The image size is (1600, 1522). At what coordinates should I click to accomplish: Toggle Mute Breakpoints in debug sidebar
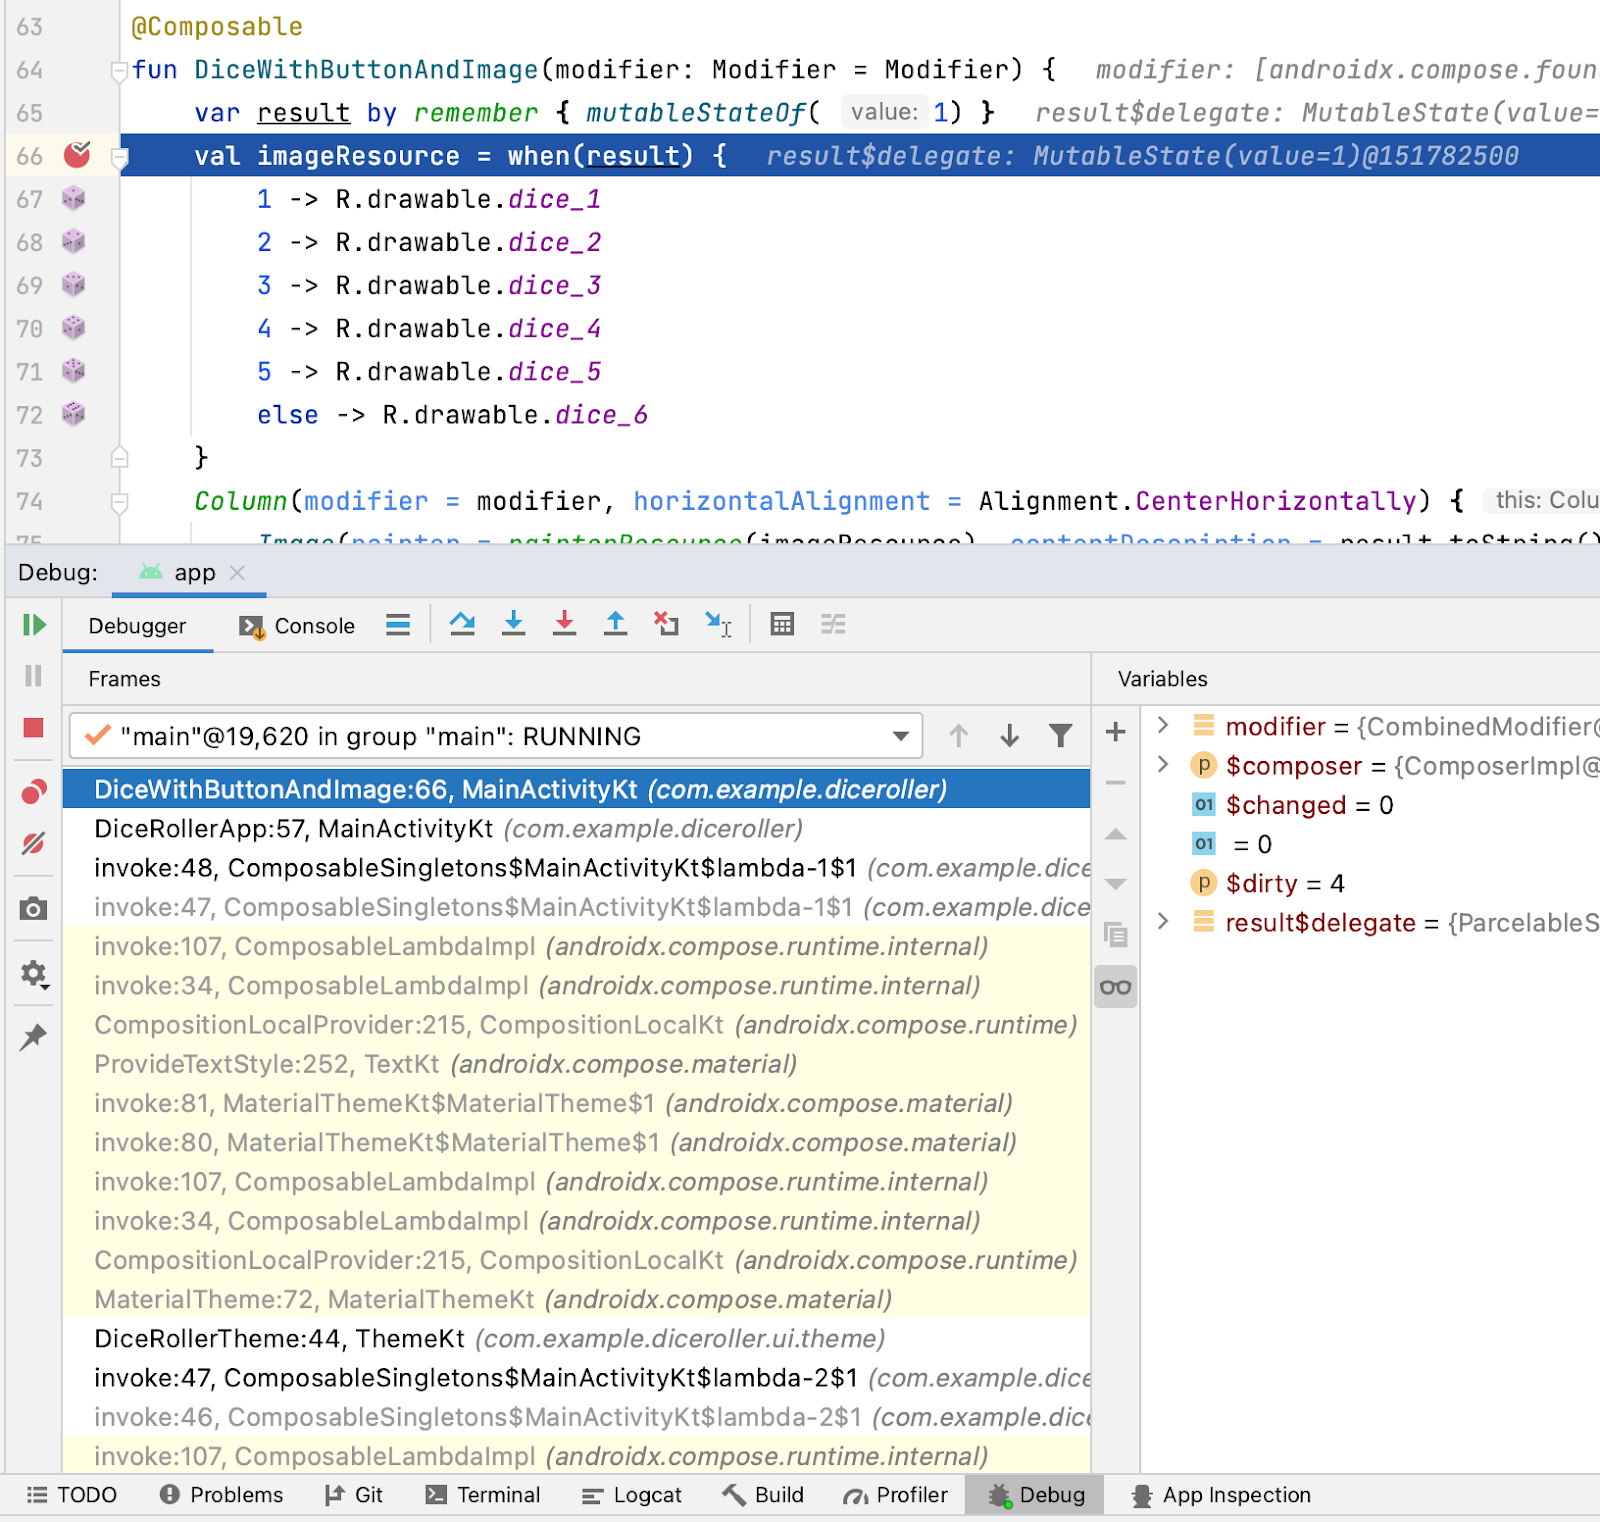pyautogui.click(x=33, y=844)
